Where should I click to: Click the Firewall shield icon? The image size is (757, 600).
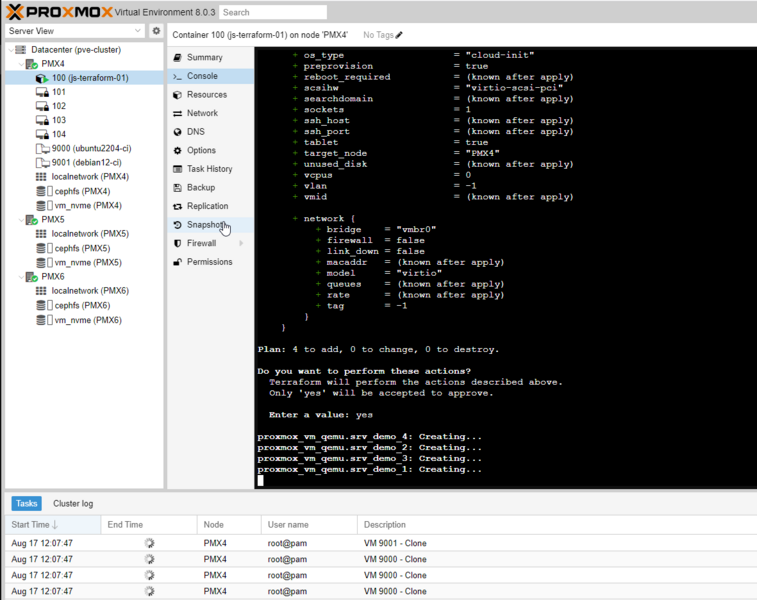click(x=178, y=243)
